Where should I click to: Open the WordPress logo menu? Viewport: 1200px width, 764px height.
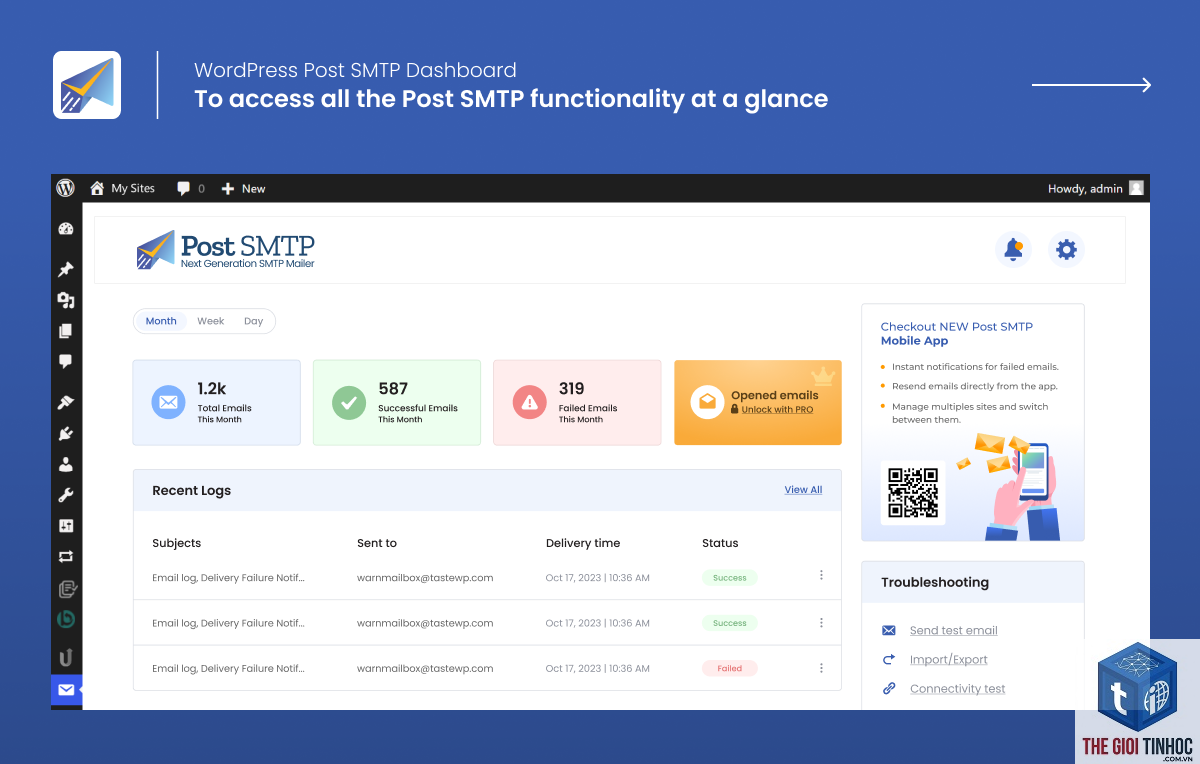65,188
